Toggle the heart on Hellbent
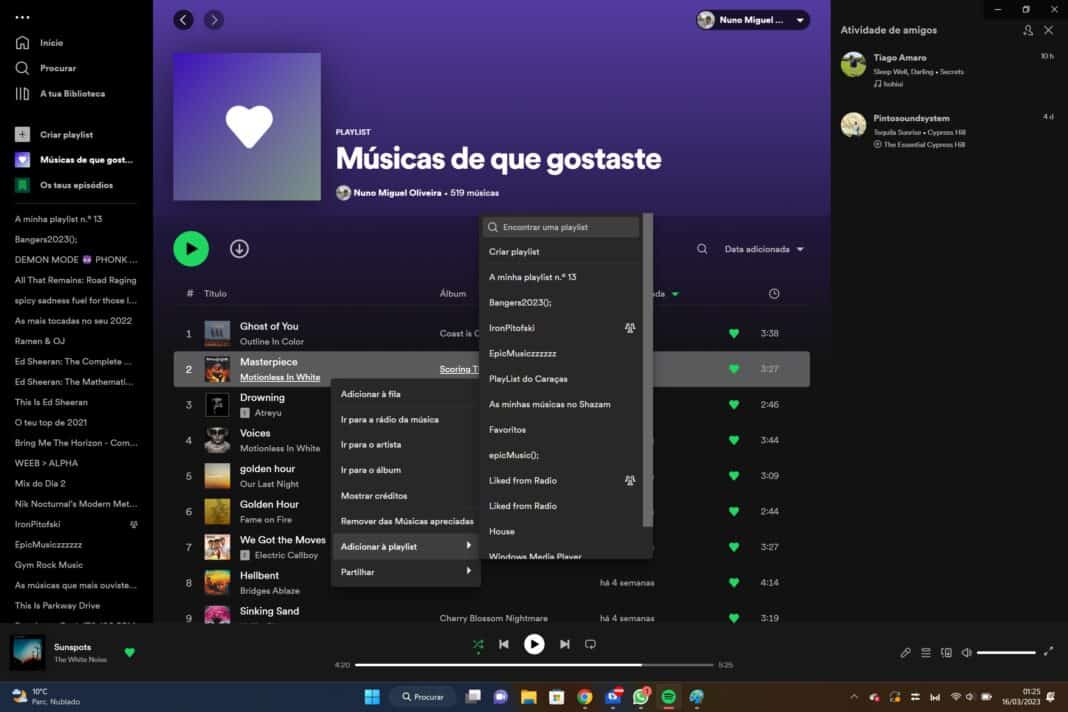1068x712 pixels. [x=734, y=583]
